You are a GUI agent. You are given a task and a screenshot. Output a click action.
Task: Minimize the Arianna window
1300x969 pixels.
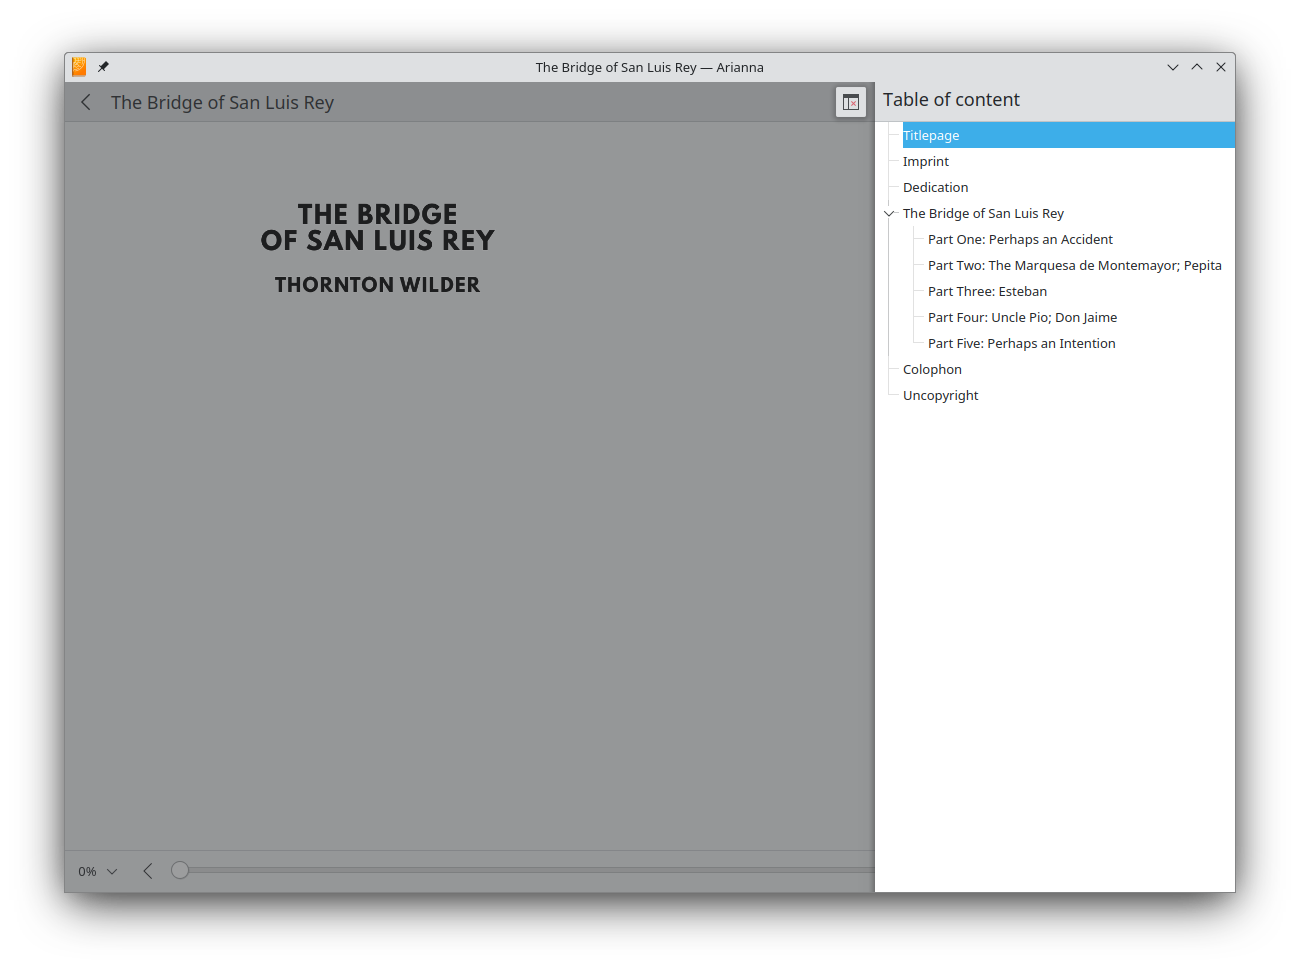(x=1173, y=67)
